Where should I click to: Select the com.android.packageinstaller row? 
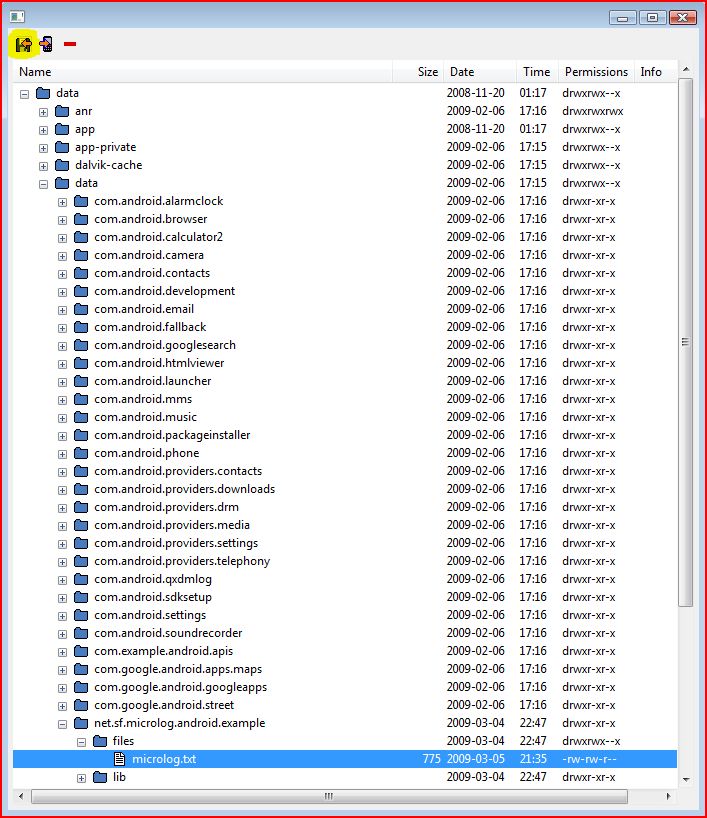(345, 435)
